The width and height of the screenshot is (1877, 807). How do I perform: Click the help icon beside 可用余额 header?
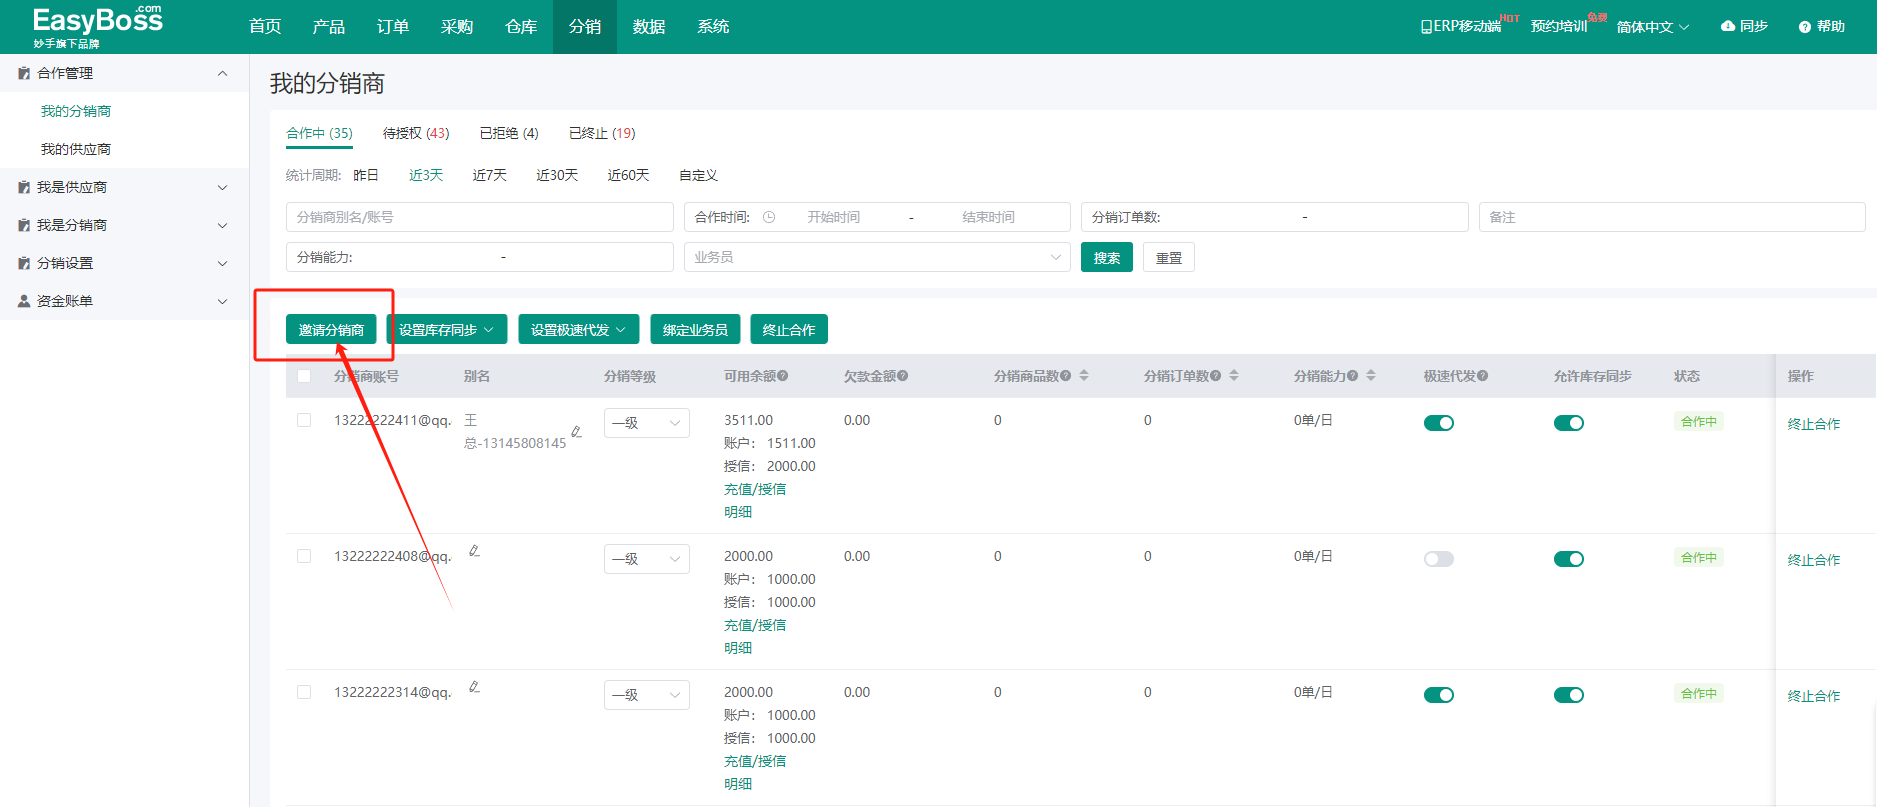[783, 376]
